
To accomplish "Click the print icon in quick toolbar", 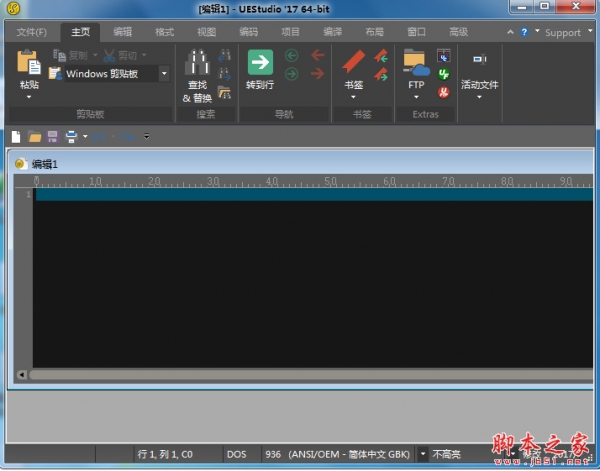I will click(x=71, y=136).
